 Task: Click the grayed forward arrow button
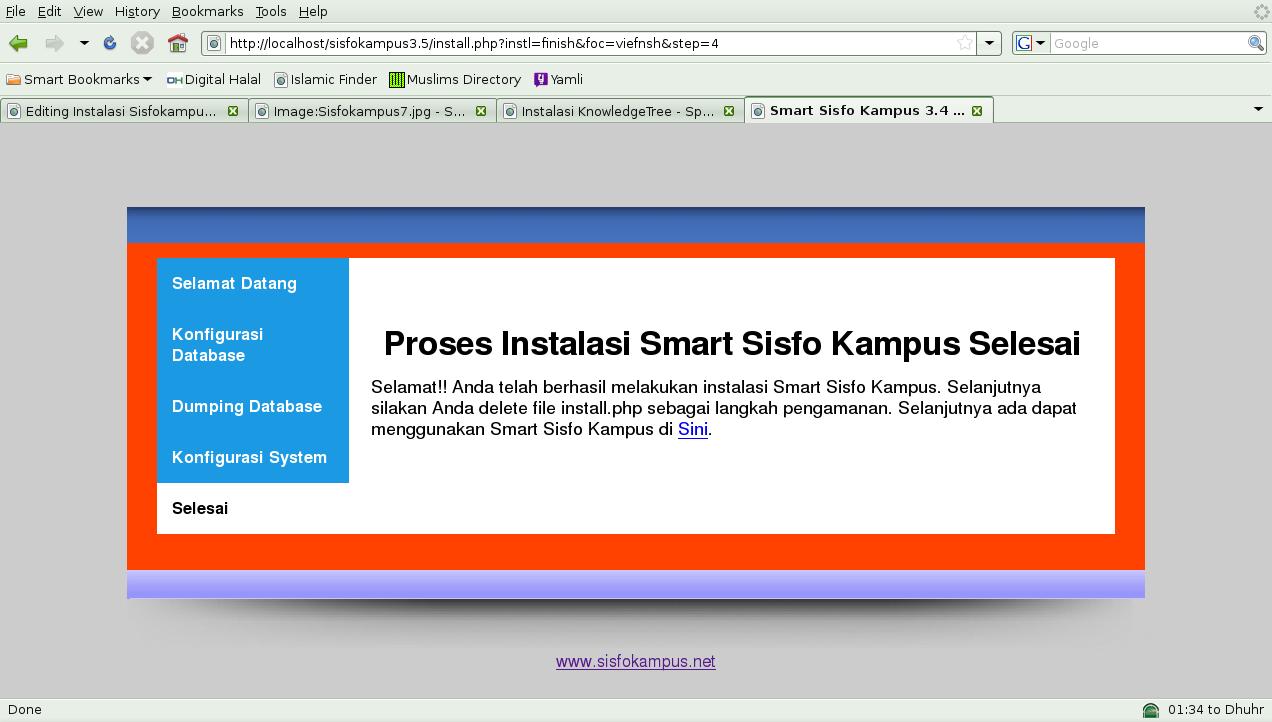54,43
